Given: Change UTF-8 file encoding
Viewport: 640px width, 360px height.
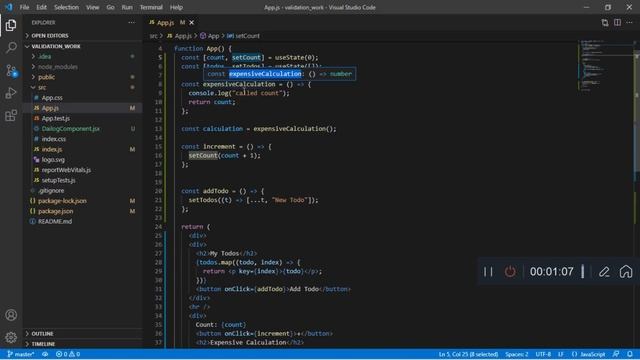Looking at the screenshot, I should [543, 354].
